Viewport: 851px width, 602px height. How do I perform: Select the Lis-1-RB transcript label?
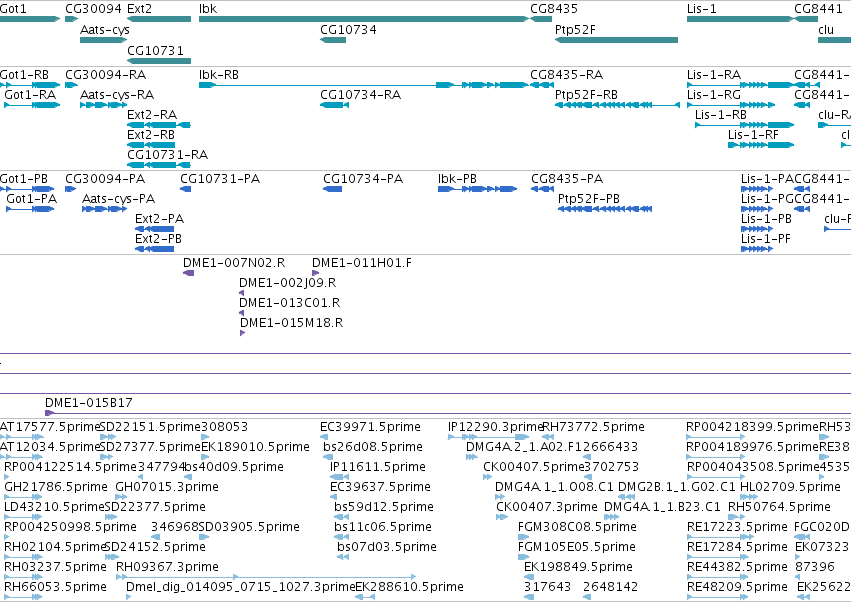[x=721, y=115]
